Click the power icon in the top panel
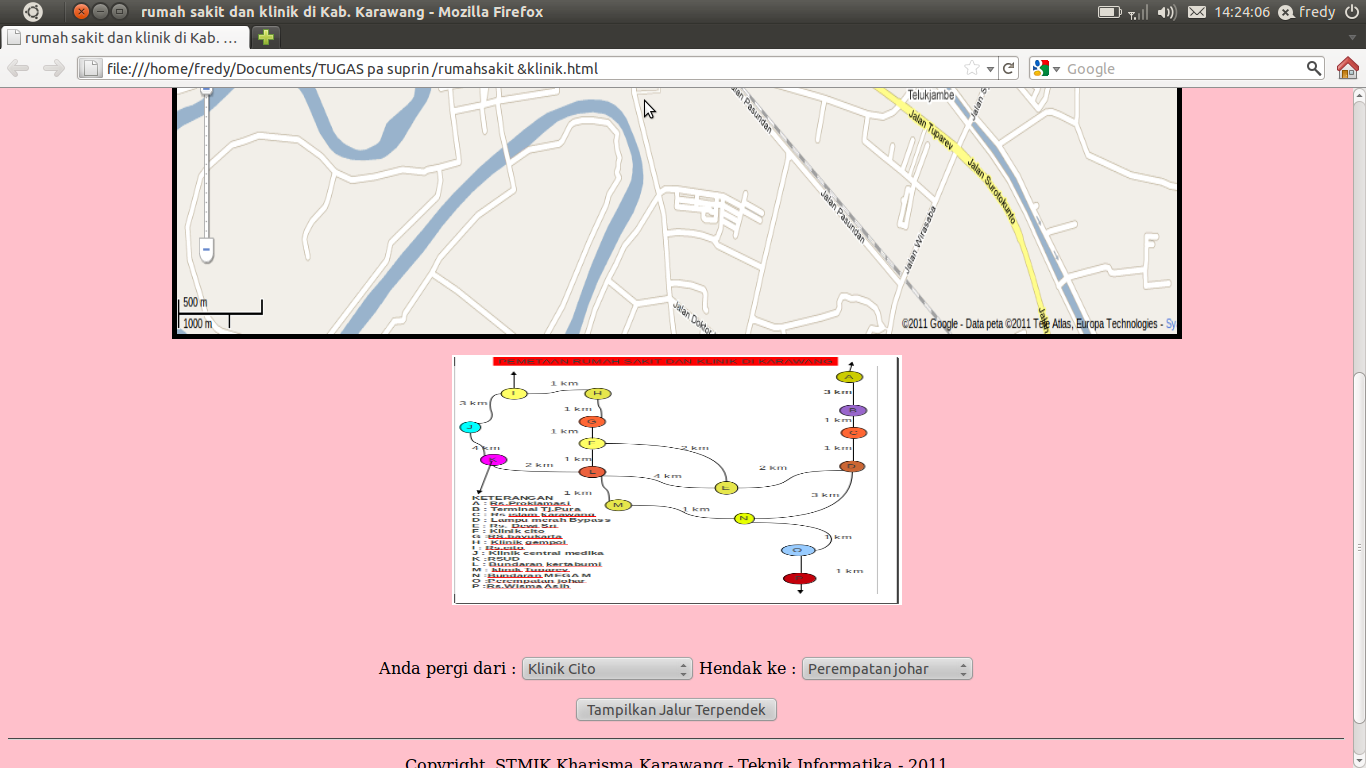 click(x=1351, y=12)
